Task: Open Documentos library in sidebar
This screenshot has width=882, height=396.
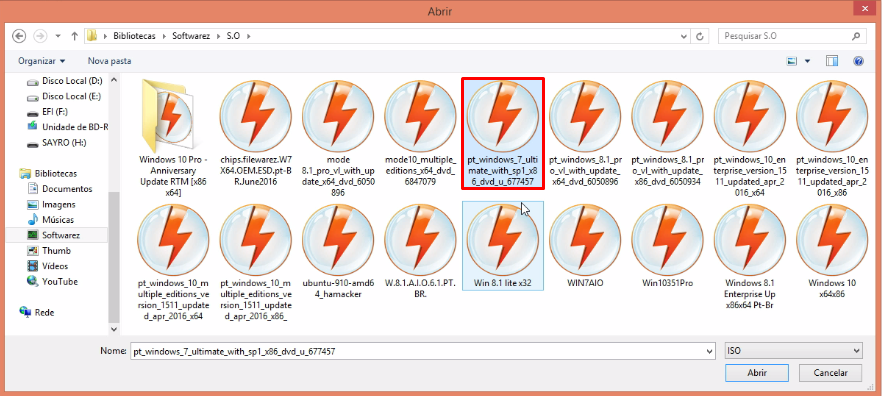Action: point(60,189)
